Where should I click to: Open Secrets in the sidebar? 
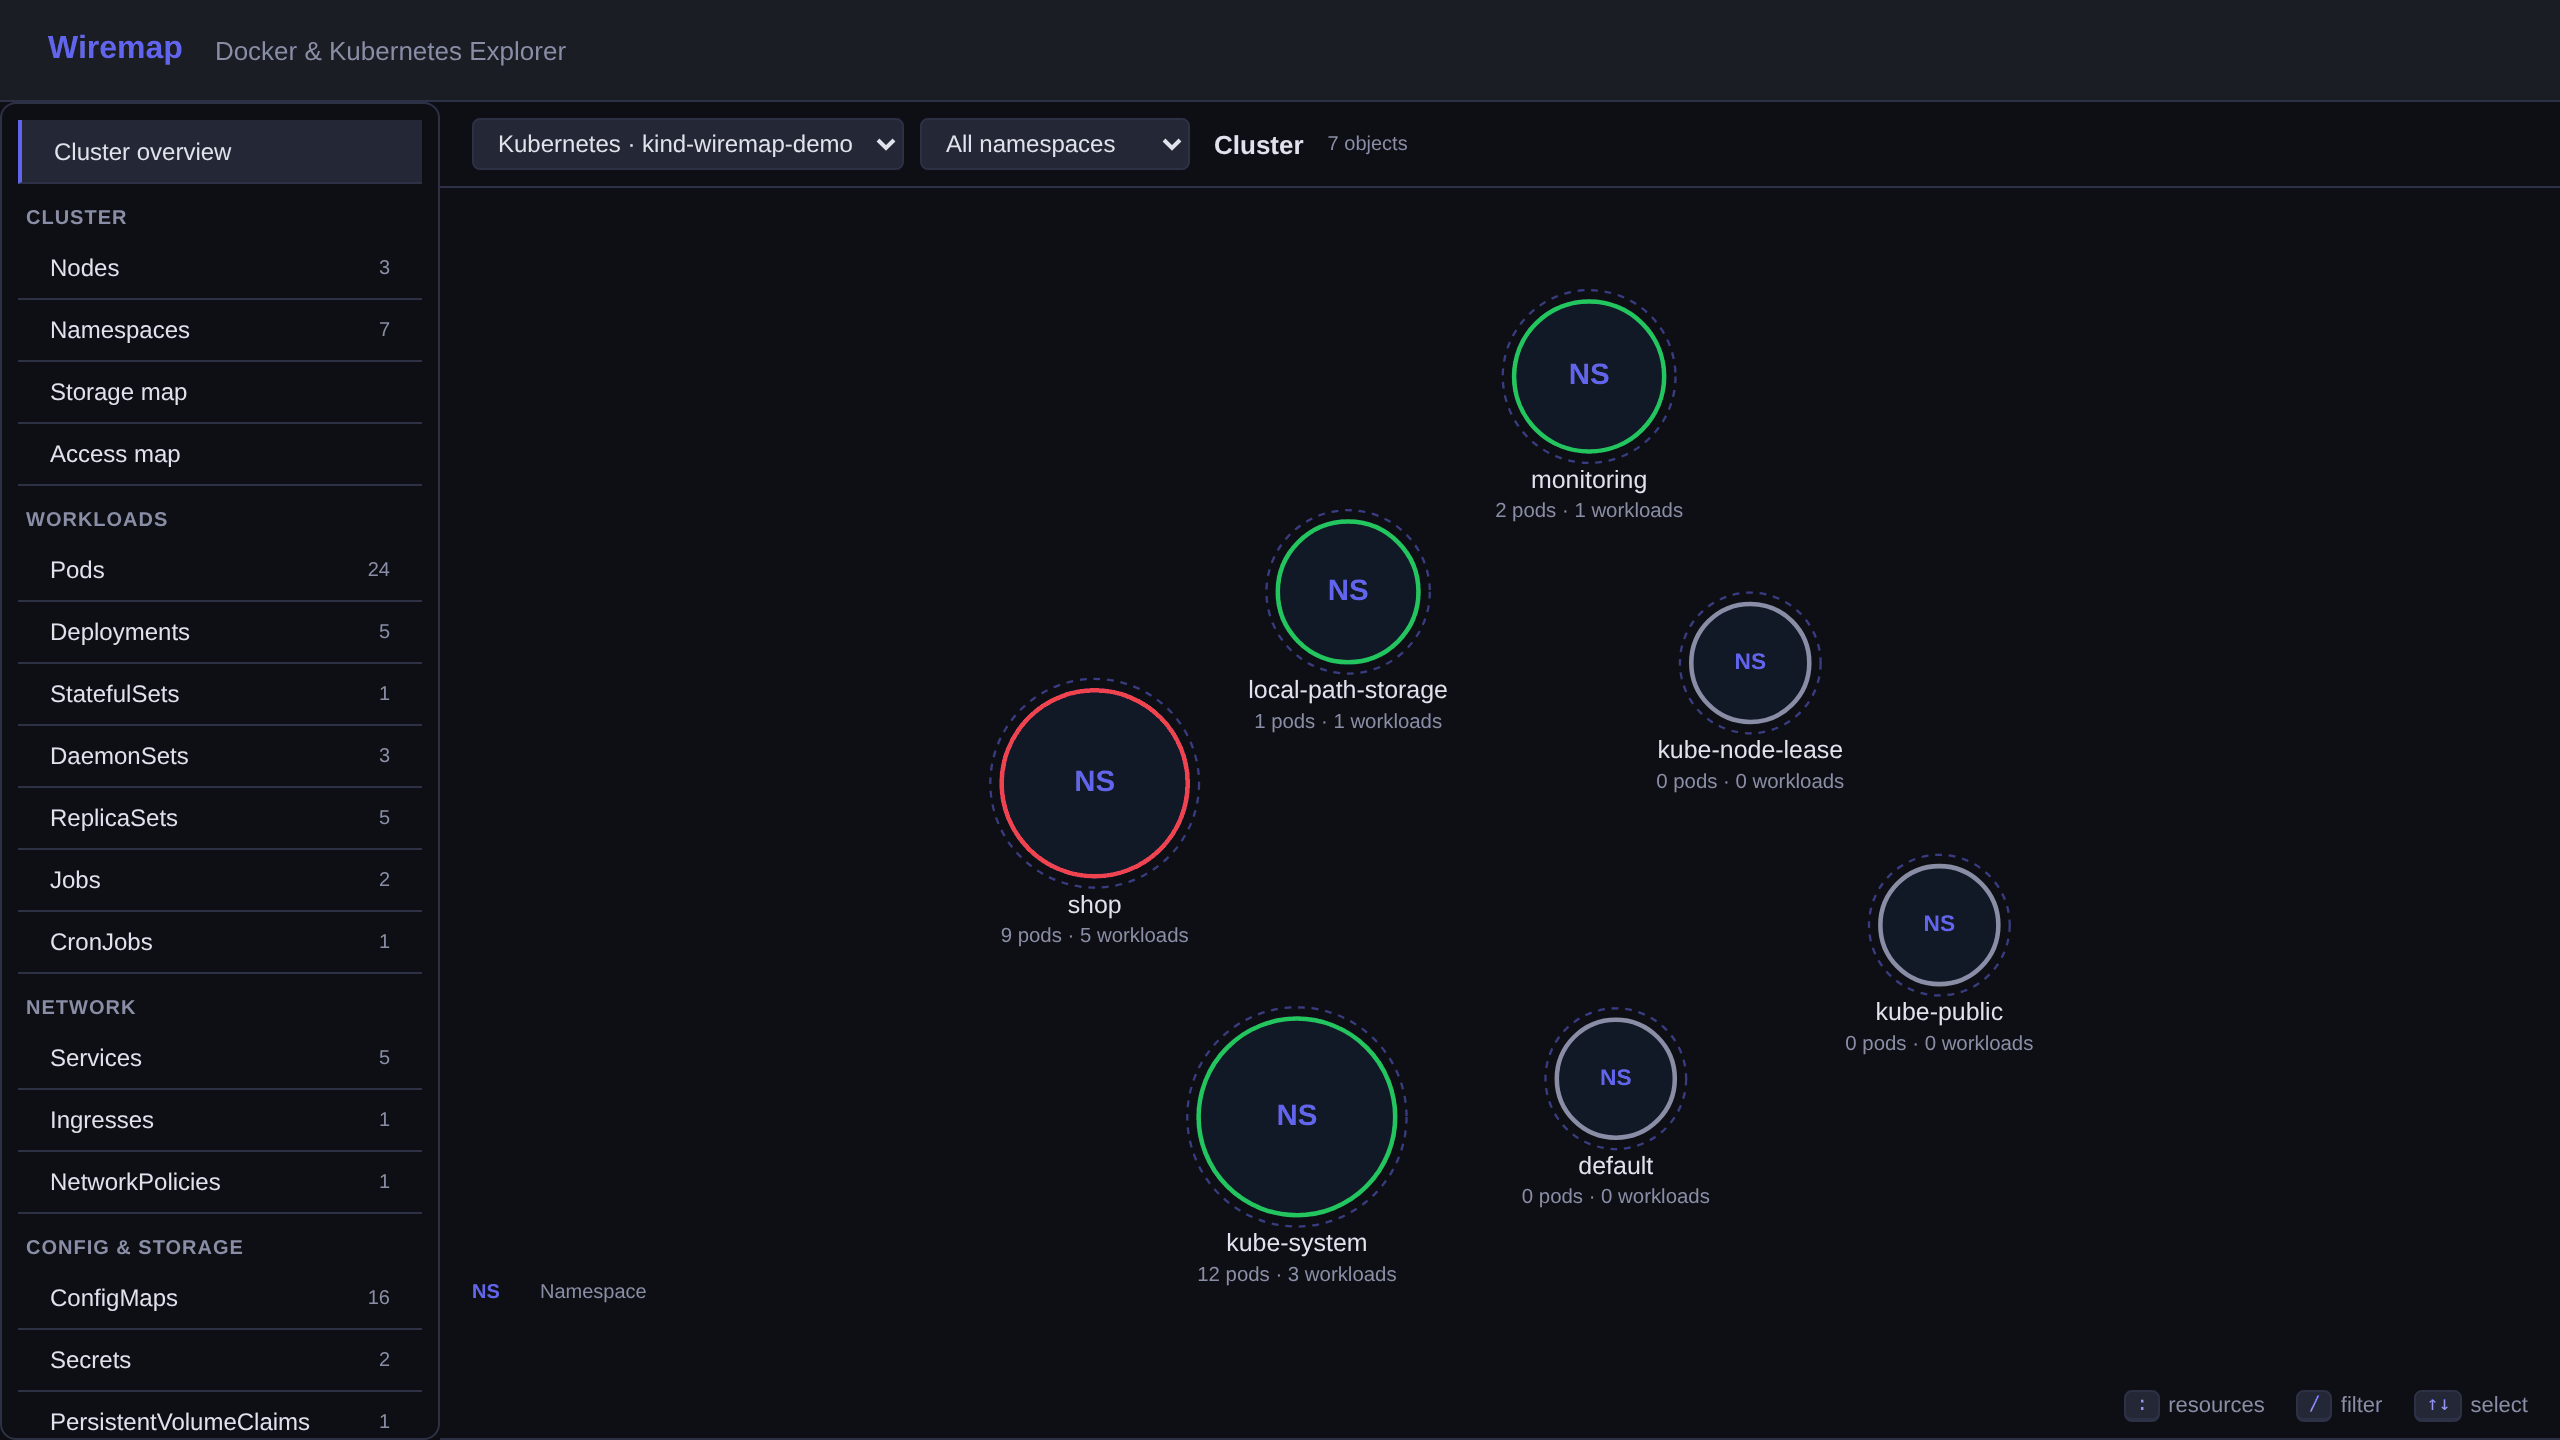(x=220, y=1360)
